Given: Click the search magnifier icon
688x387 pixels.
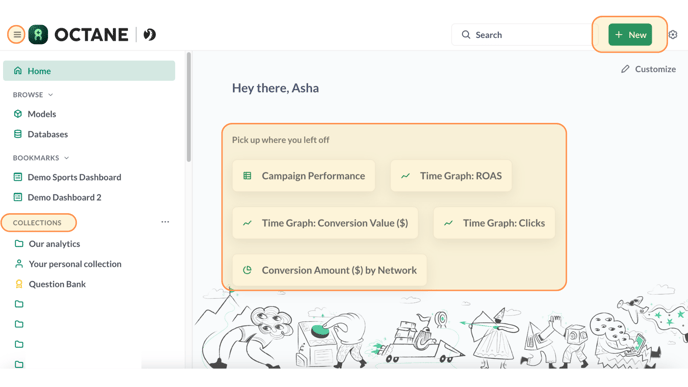Looking at the screenshot, I should [466, 35].
